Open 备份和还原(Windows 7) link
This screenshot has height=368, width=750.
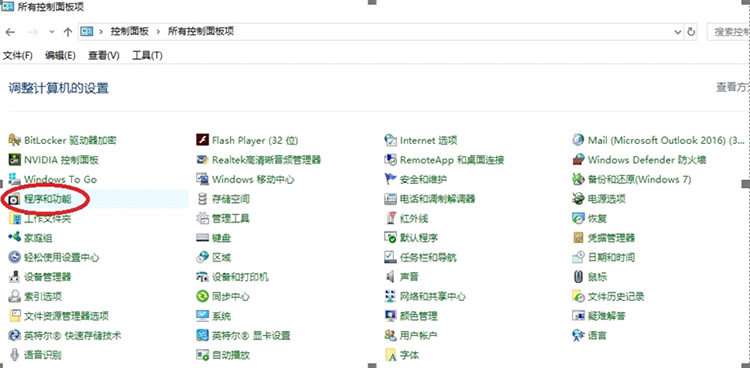click(x=640, y=179)
